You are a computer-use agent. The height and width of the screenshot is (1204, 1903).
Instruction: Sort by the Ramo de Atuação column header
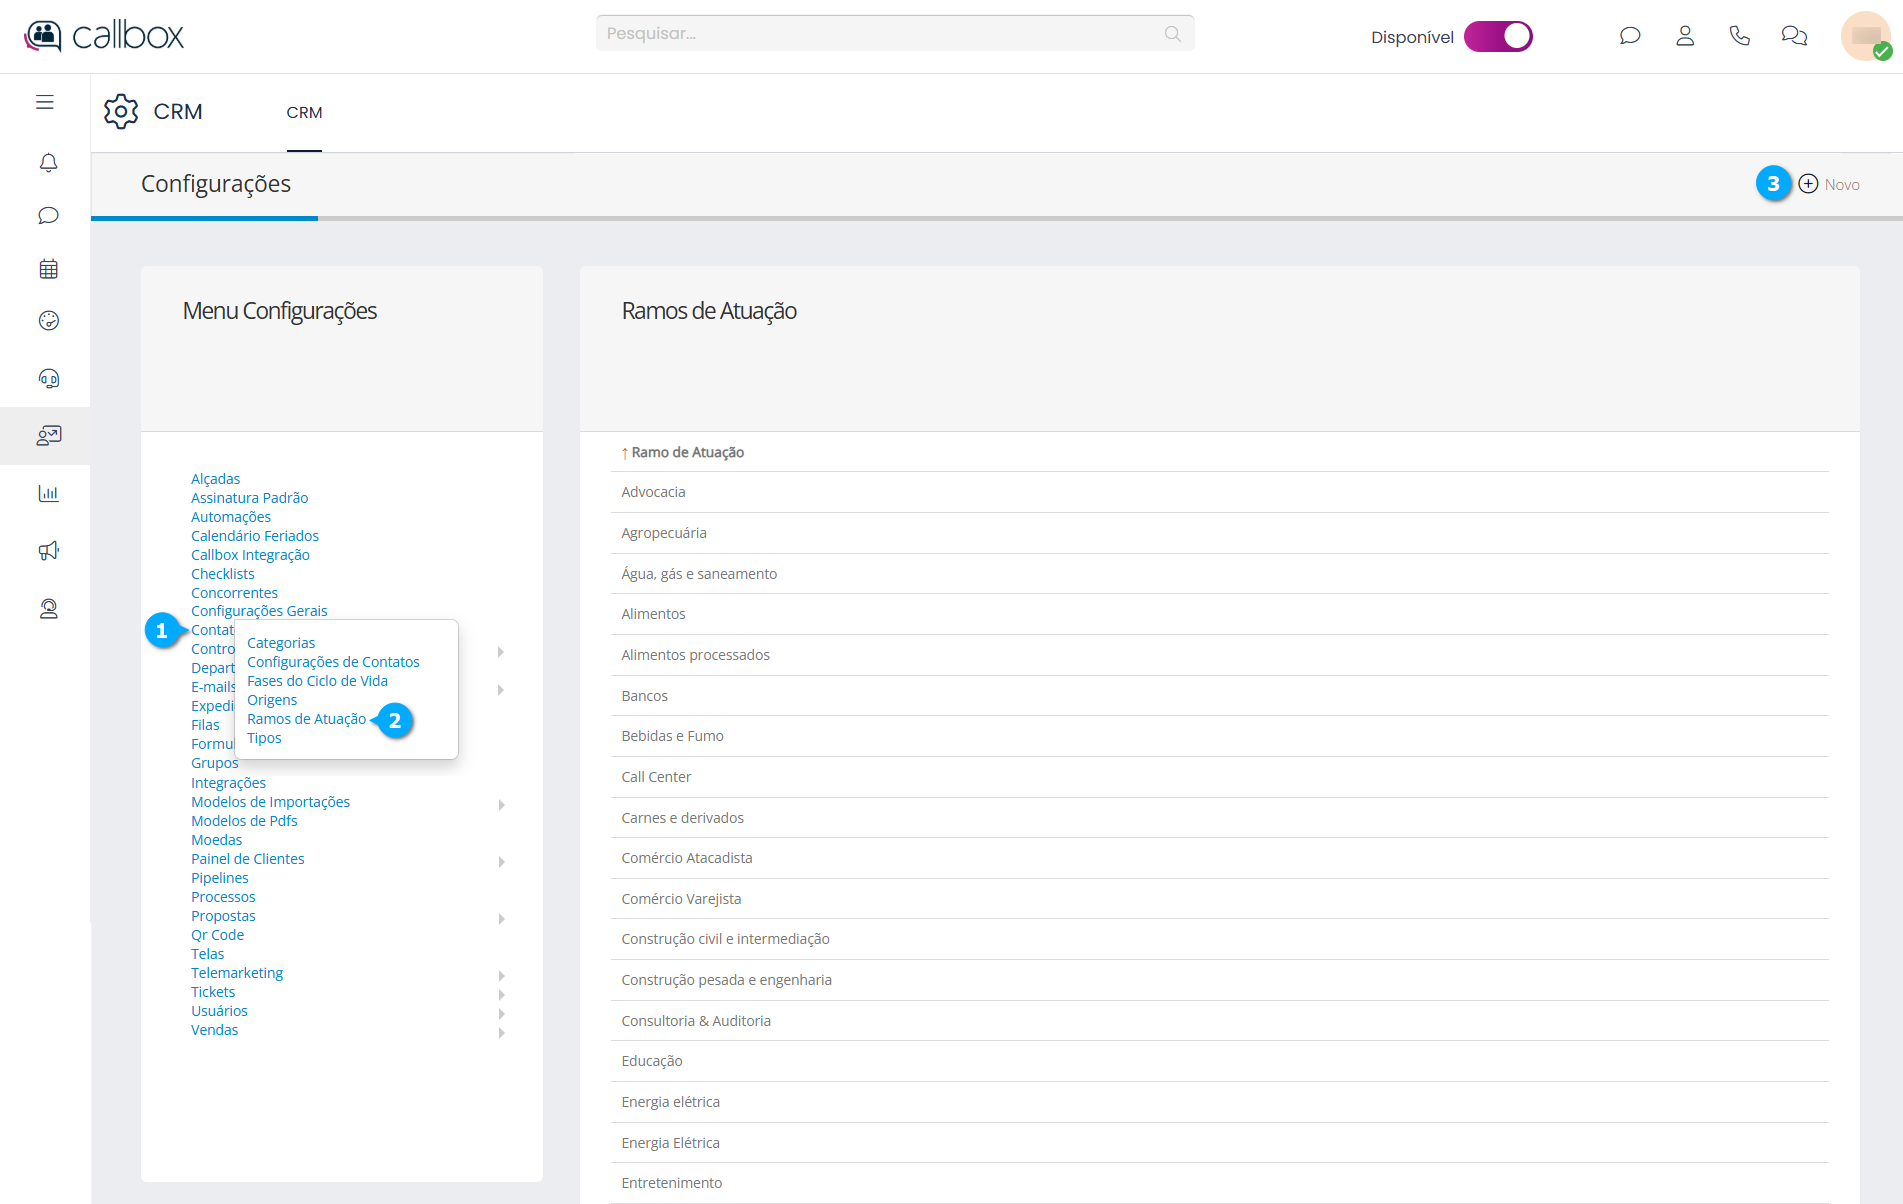[687, 452]
